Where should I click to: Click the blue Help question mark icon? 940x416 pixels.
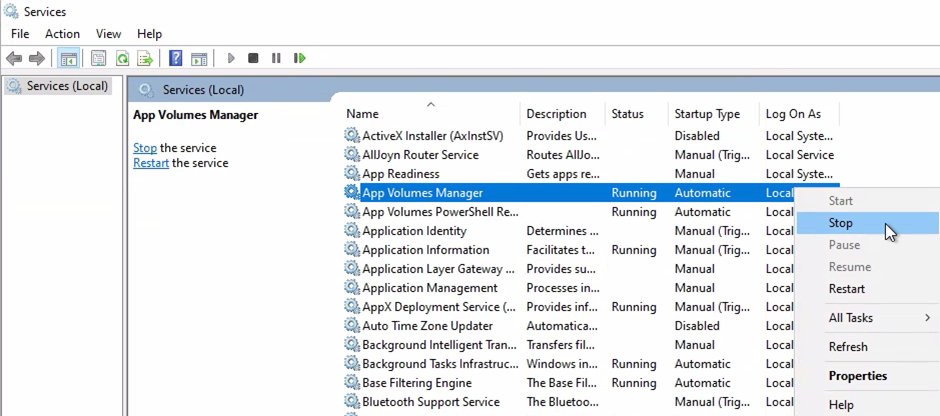(x=176, y=59)
